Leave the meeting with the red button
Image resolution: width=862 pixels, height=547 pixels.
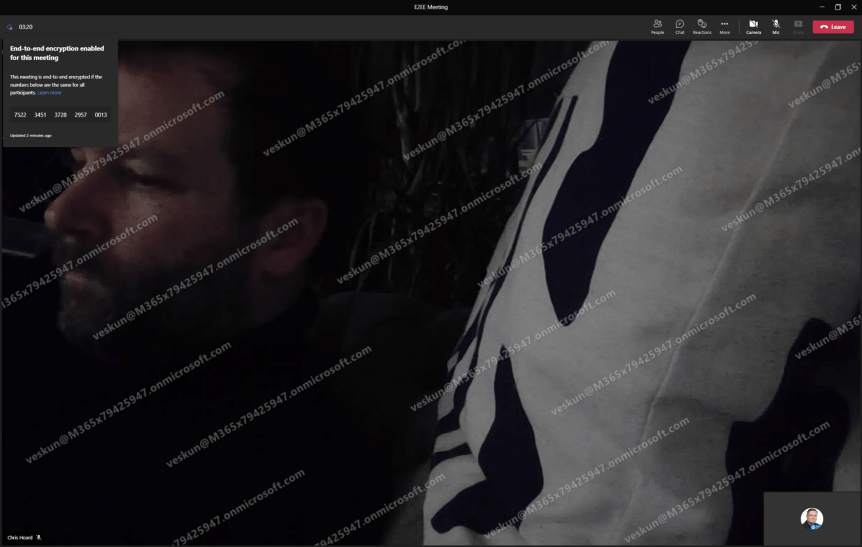(x=833, y=27)
